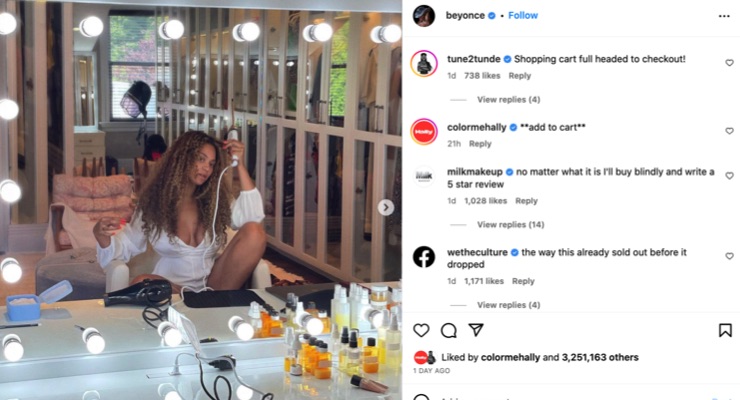The height and width of the screenshot is (400, 740).
Task: Follow the beyonce account
Action: pyautogui.click(x=523, y=16)
